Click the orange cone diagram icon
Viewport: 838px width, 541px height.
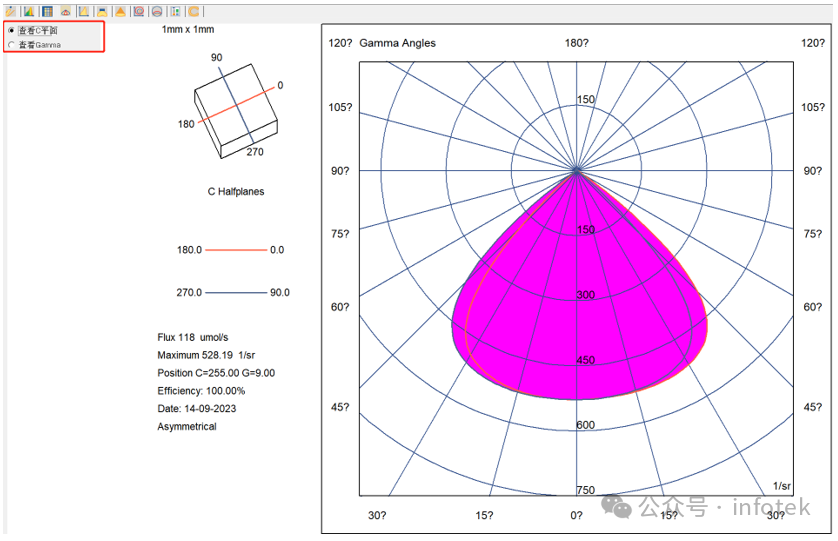point(121,11)
